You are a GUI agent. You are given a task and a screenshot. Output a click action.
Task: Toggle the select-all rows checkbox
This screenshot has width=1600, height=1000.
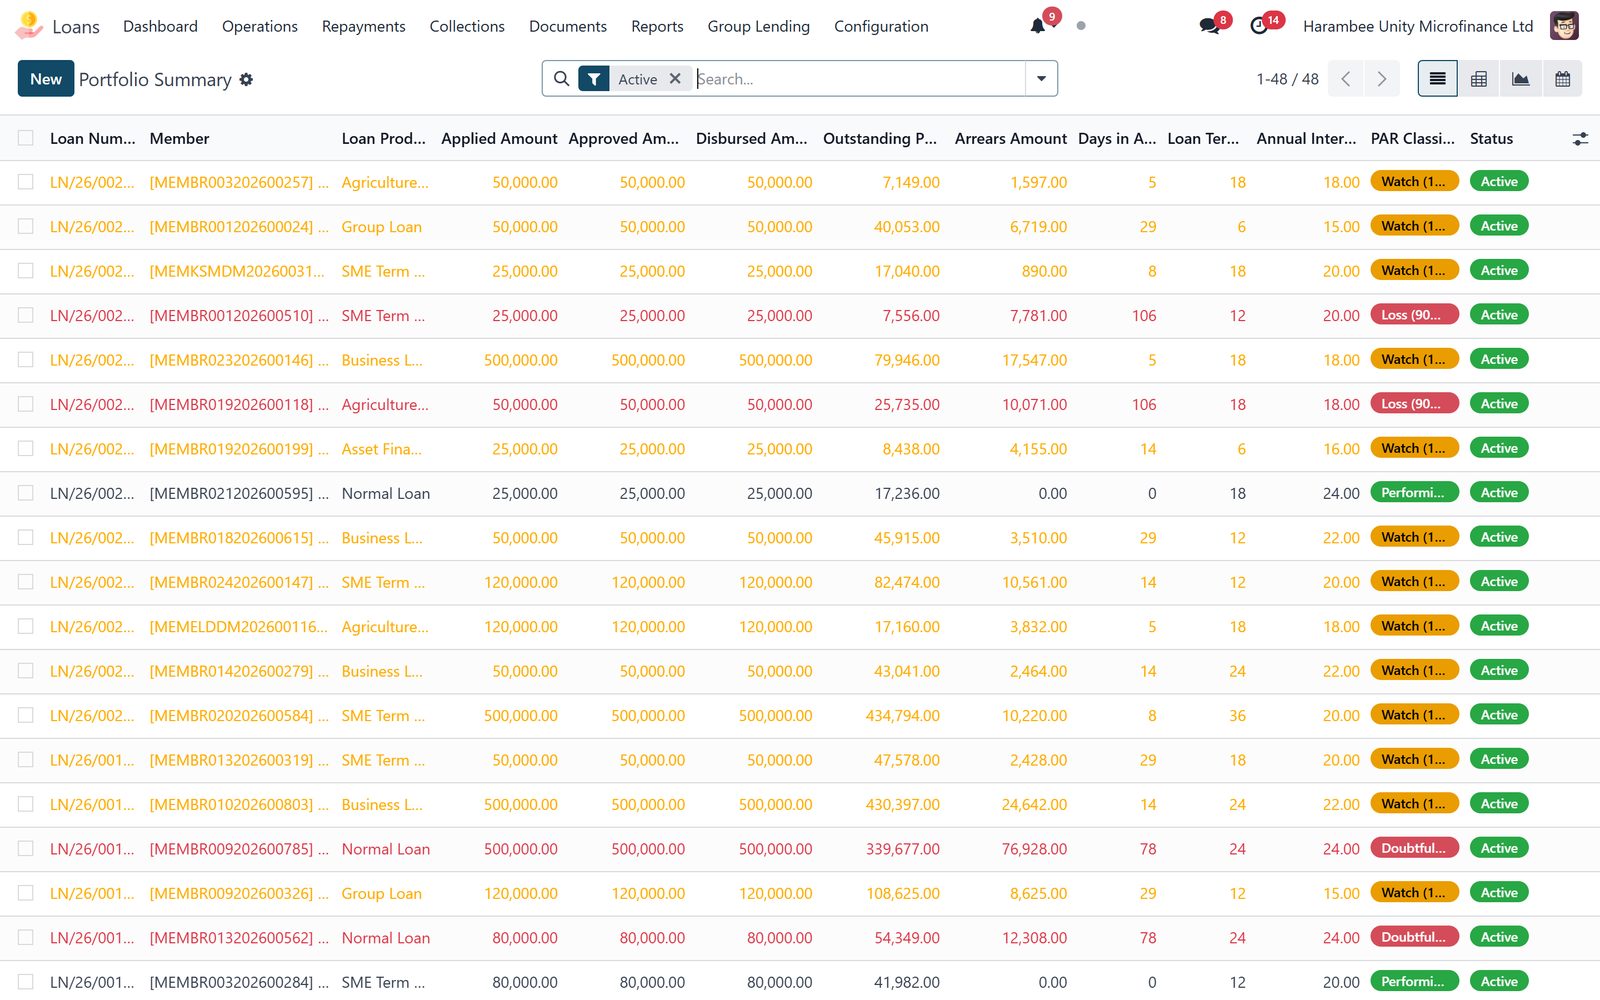pos(26,139)
